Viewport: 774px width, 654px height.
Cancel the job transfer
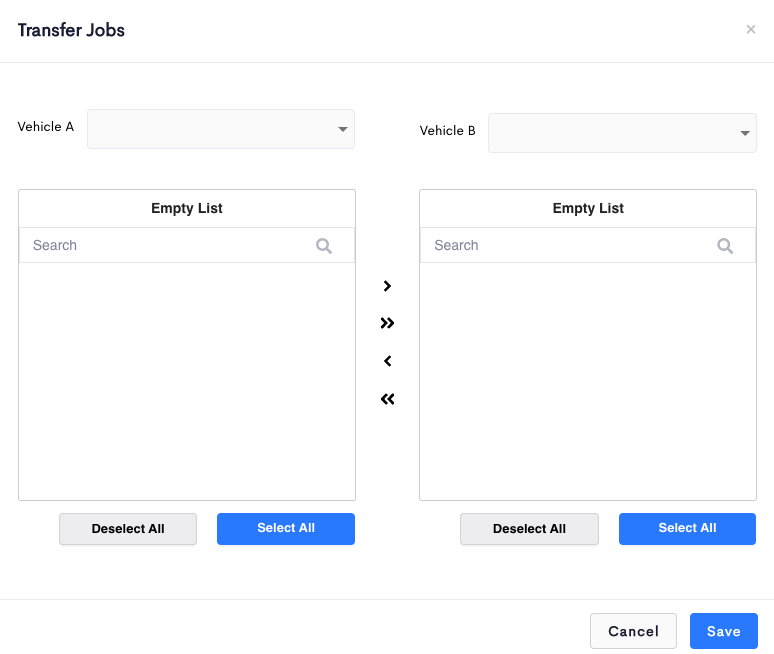point(633,631)
